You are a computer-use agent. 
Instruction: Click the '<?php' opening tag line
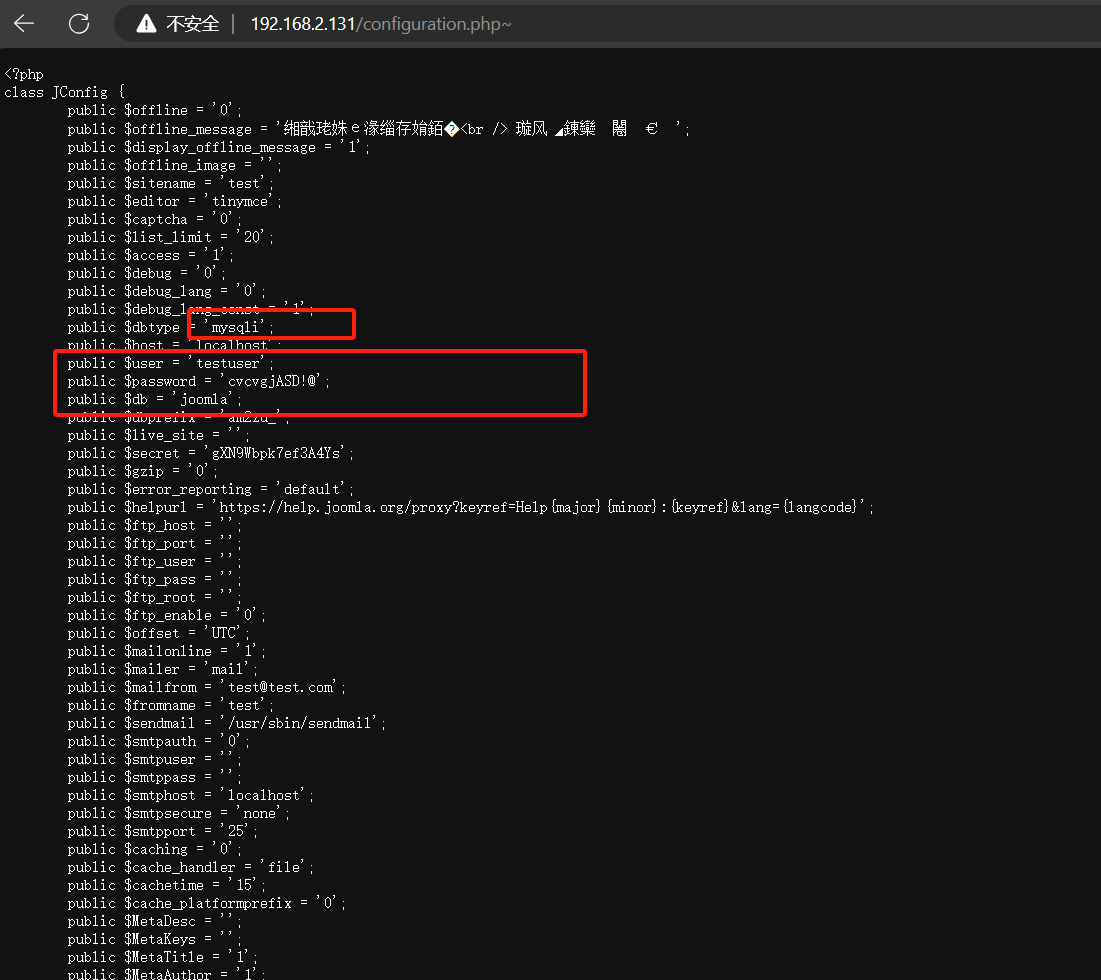(x=24, y=74)
